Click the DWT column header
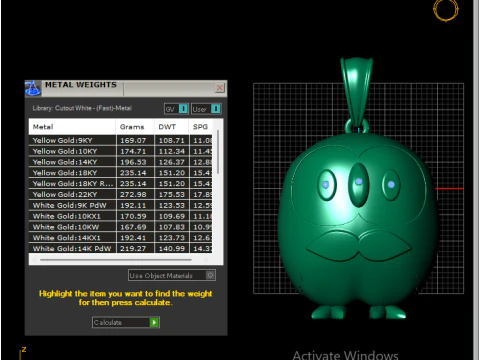 (x=172, y=127)
